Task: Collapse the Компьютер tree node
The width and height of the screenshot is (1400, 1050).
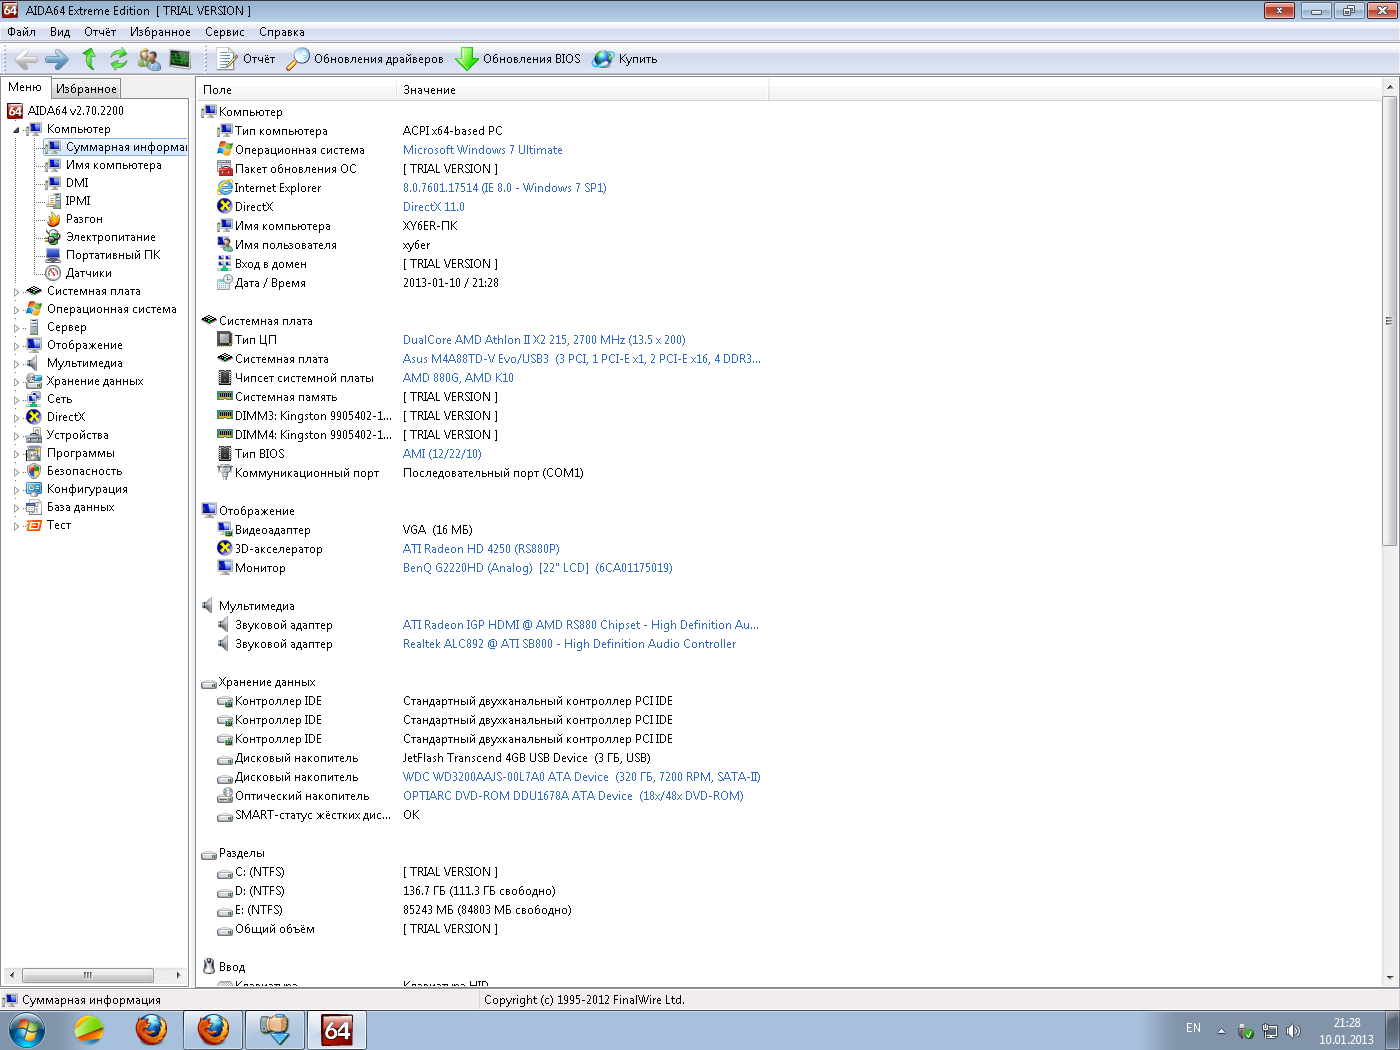Action: click(x=16, y=130)
